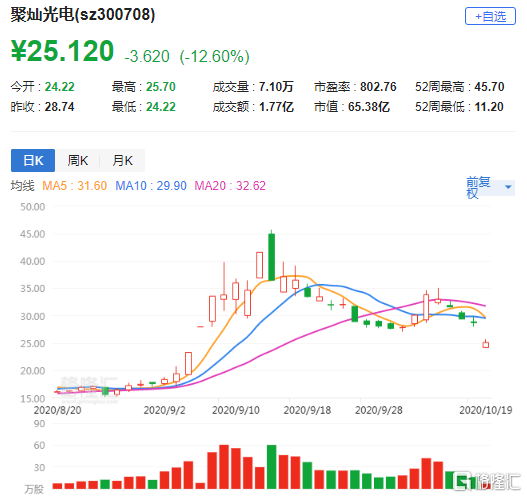527x498 pixels.
Task: Select the MA5 : 31.60 indicator label
Action: pyautogui.click(x=75, y=185)
